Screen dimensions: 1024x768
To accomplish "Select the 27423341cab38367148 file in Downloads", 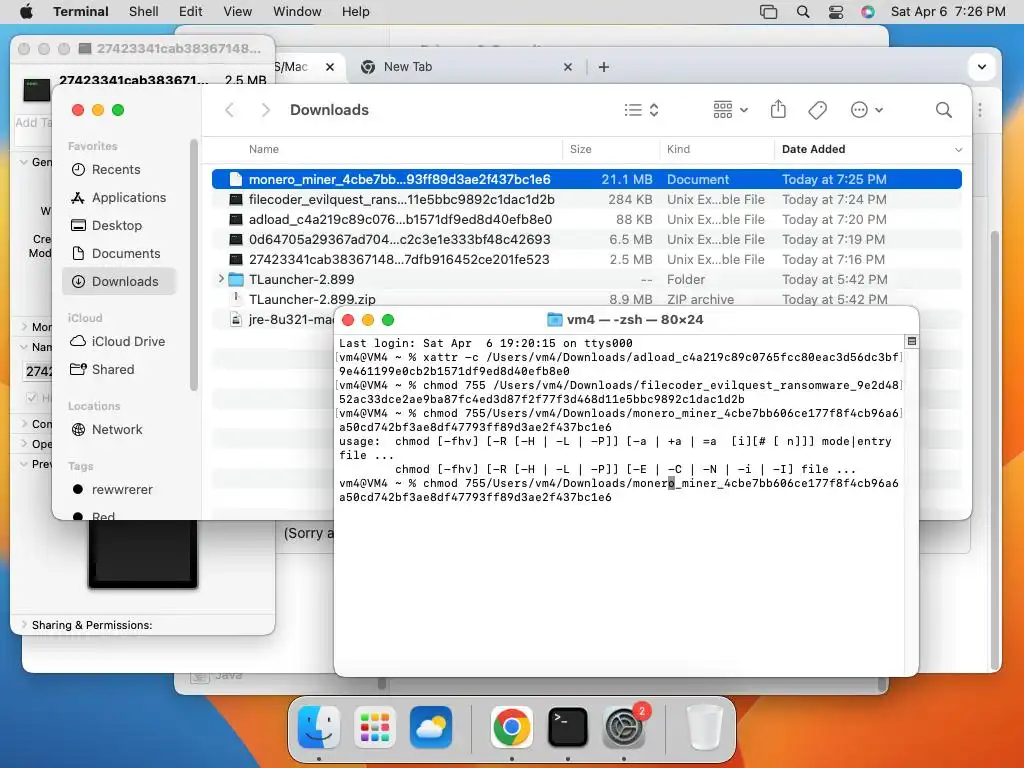I will click(x=586, y=259).
